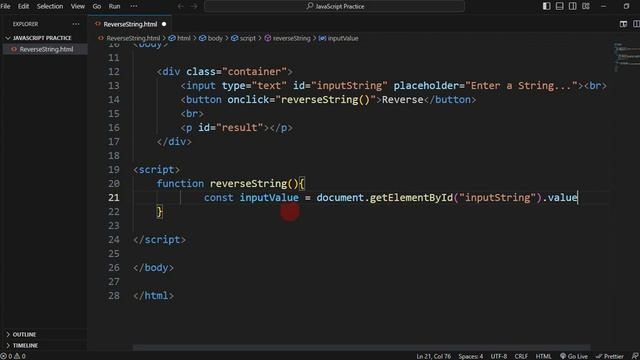The height and width of the screenshot is (360, 640).
Task: Click the ReverseString.html breadcrumb
Action: point(133,38)
